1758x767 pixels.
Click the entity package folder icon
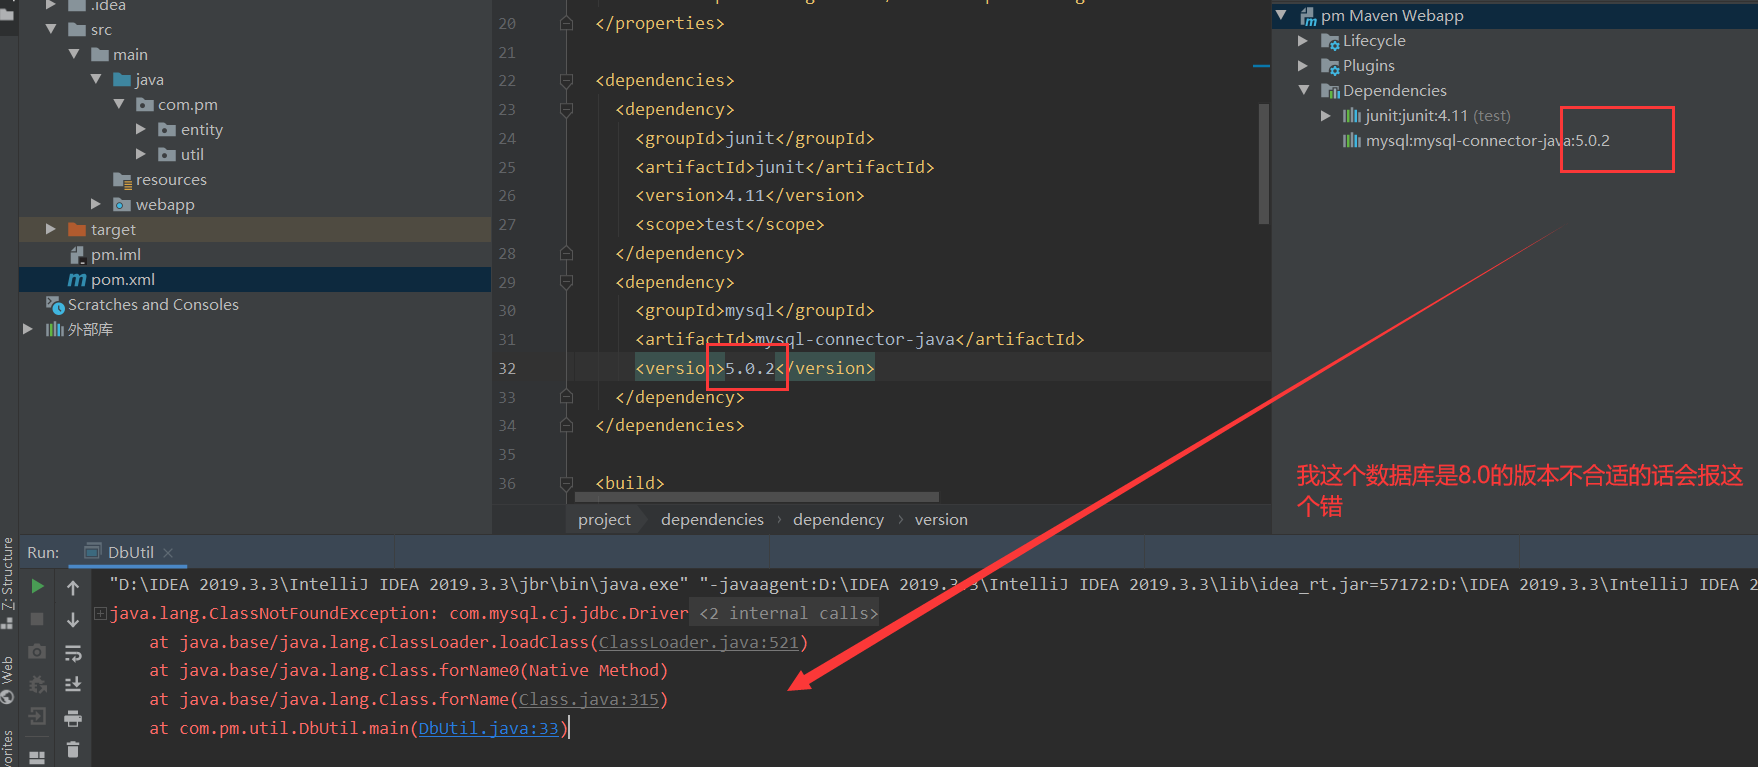pyautogui.click(x=167, y=129)
